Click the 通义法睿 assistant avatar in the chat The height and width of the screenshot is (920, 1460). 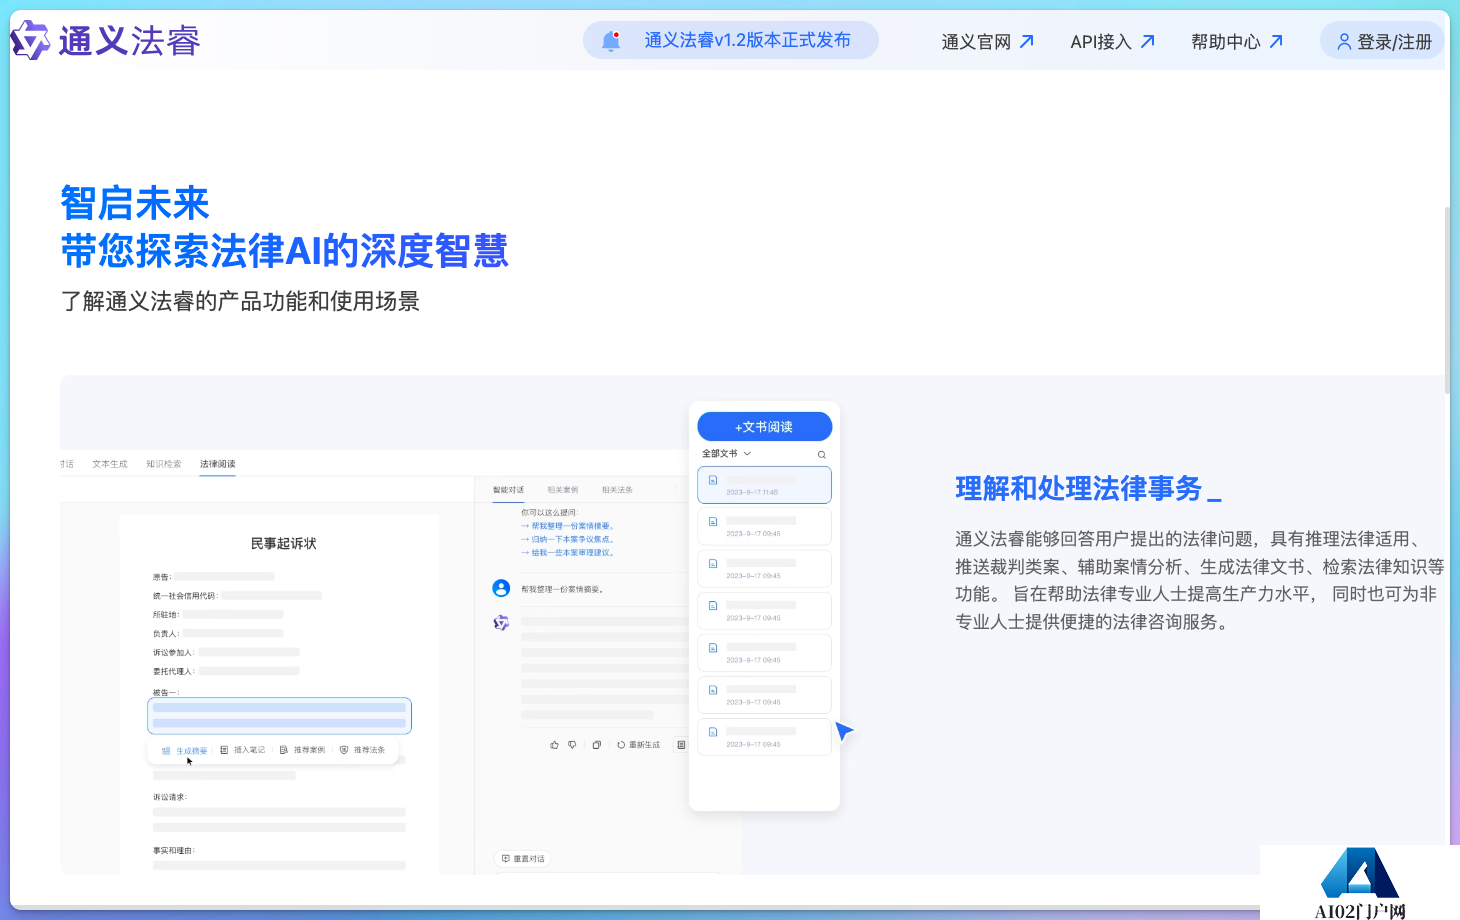tap(502, 623)
